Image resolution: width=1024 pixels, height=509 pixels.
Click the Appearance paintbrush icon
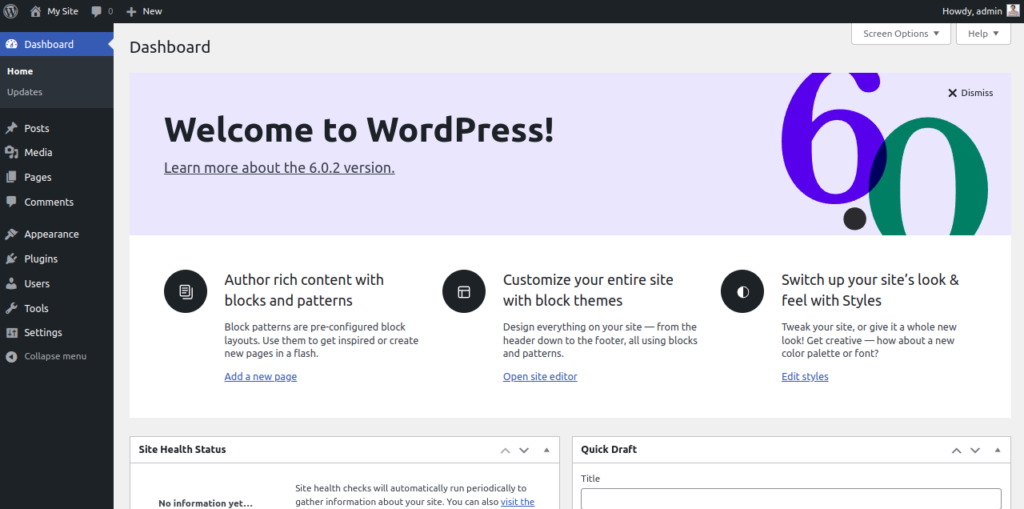[x=11, y=234]
